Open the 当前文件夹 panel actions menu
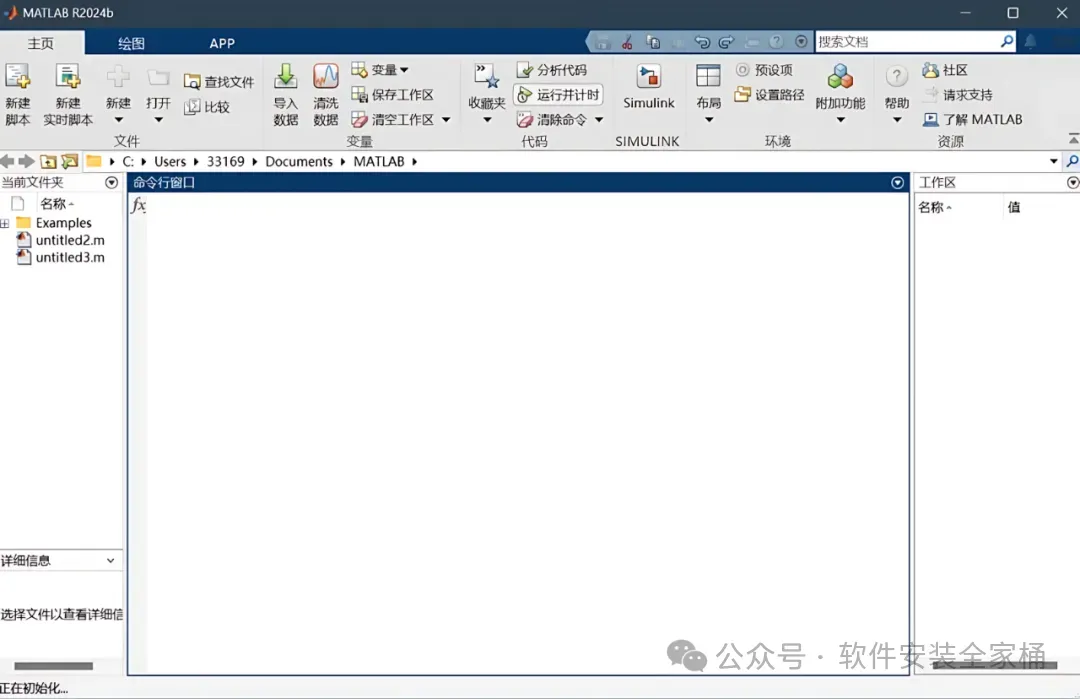This screenshot has width=1080, height=699. pyautogui.click(x=112, y=182)
